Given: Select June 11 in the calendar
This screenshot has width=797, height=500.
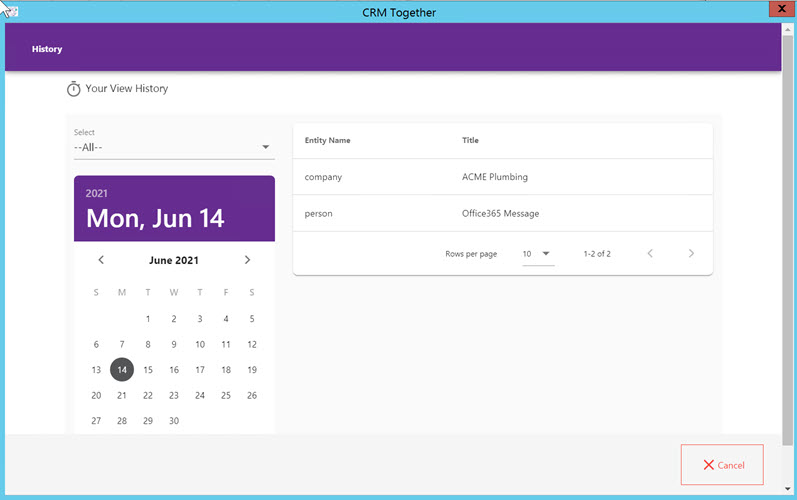Looking at the screenshot, I should tap(226, 344).
